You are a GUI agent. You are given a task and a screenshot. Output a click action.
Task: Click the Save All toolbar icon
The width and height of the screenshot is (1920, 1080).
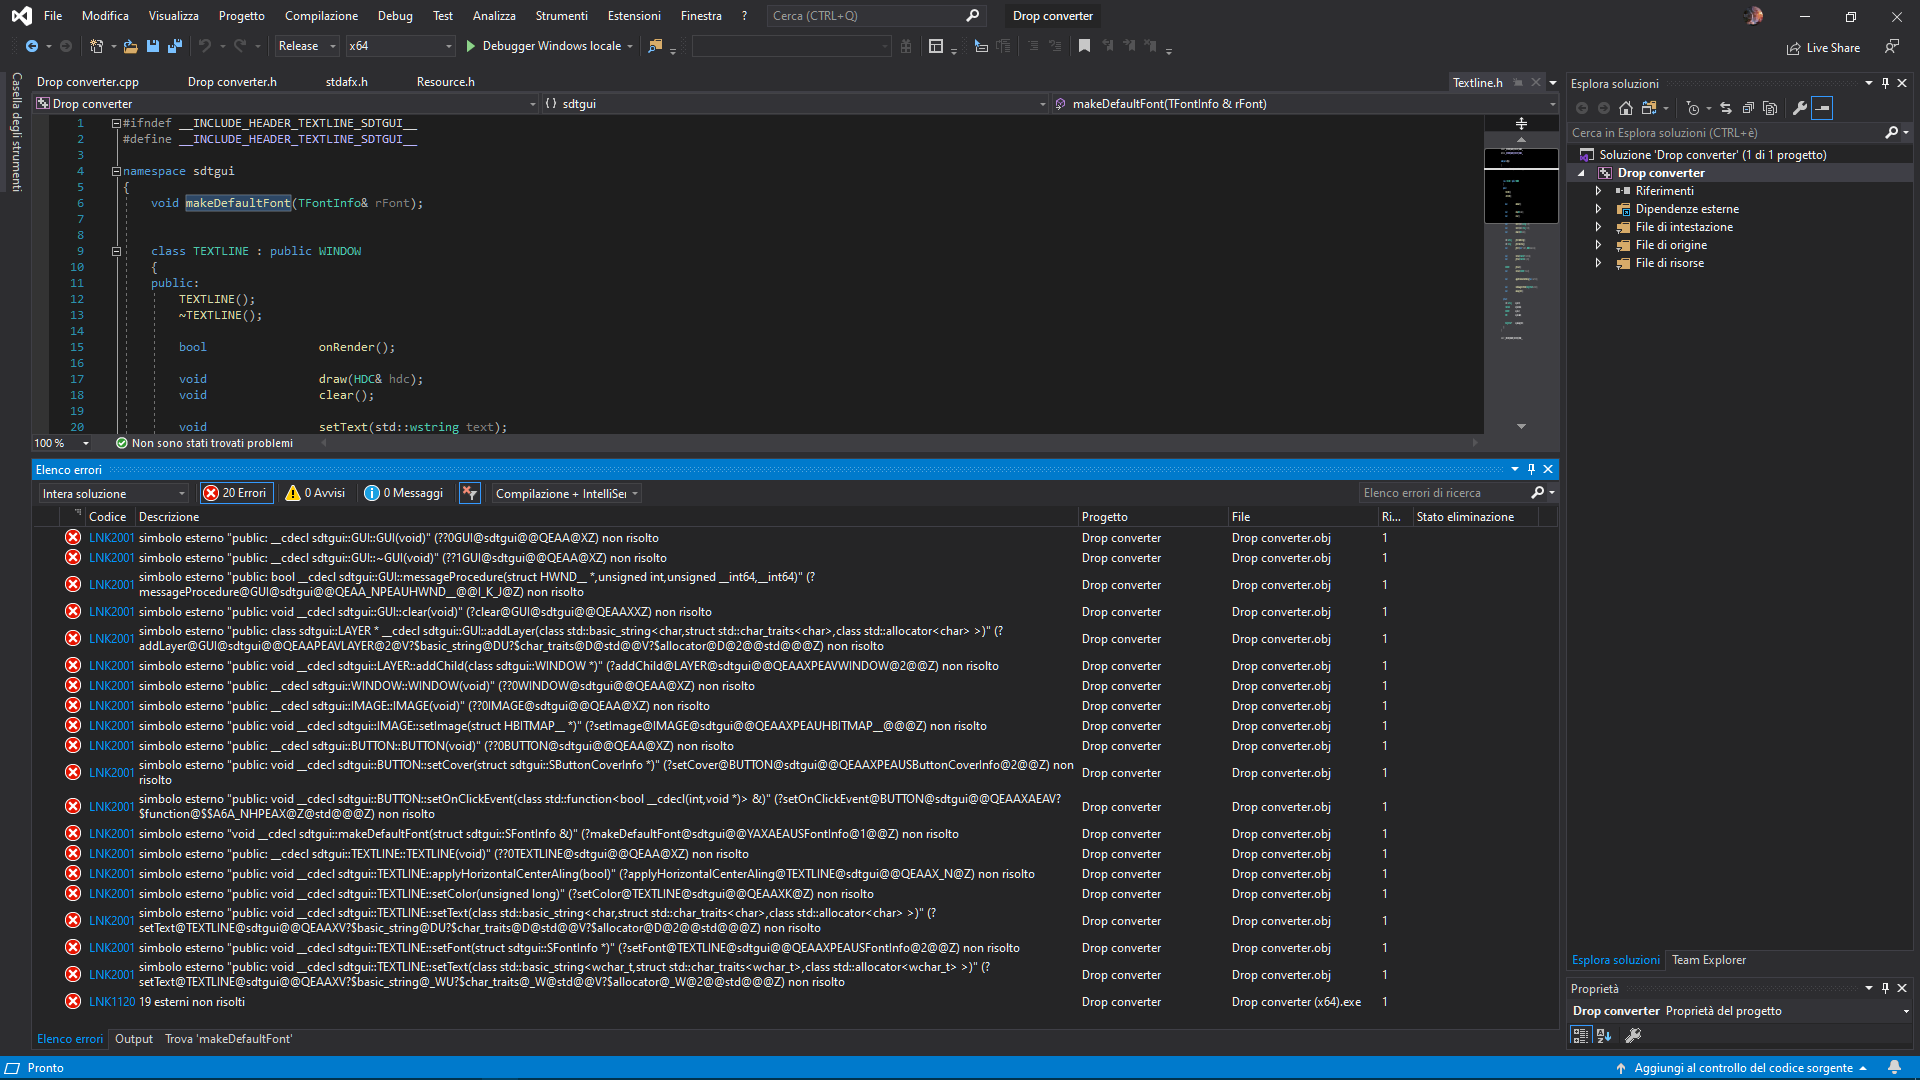pyautogui.click(x=175, y=46)
